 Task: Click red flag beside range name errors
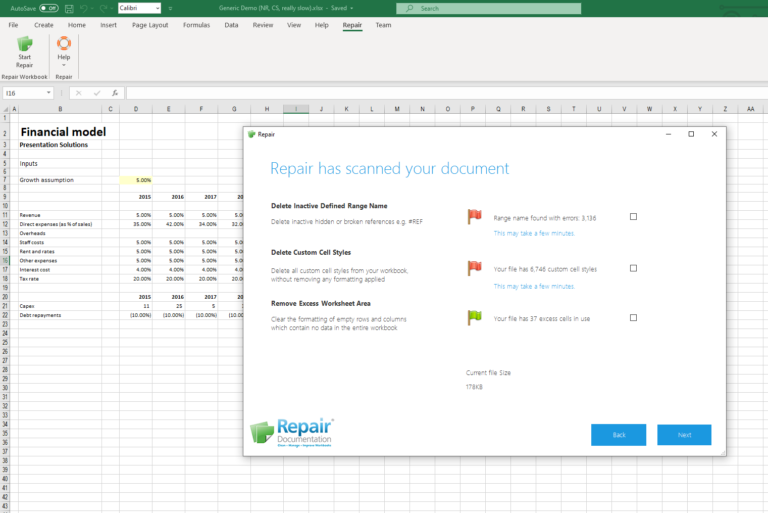tap(474, 217)
